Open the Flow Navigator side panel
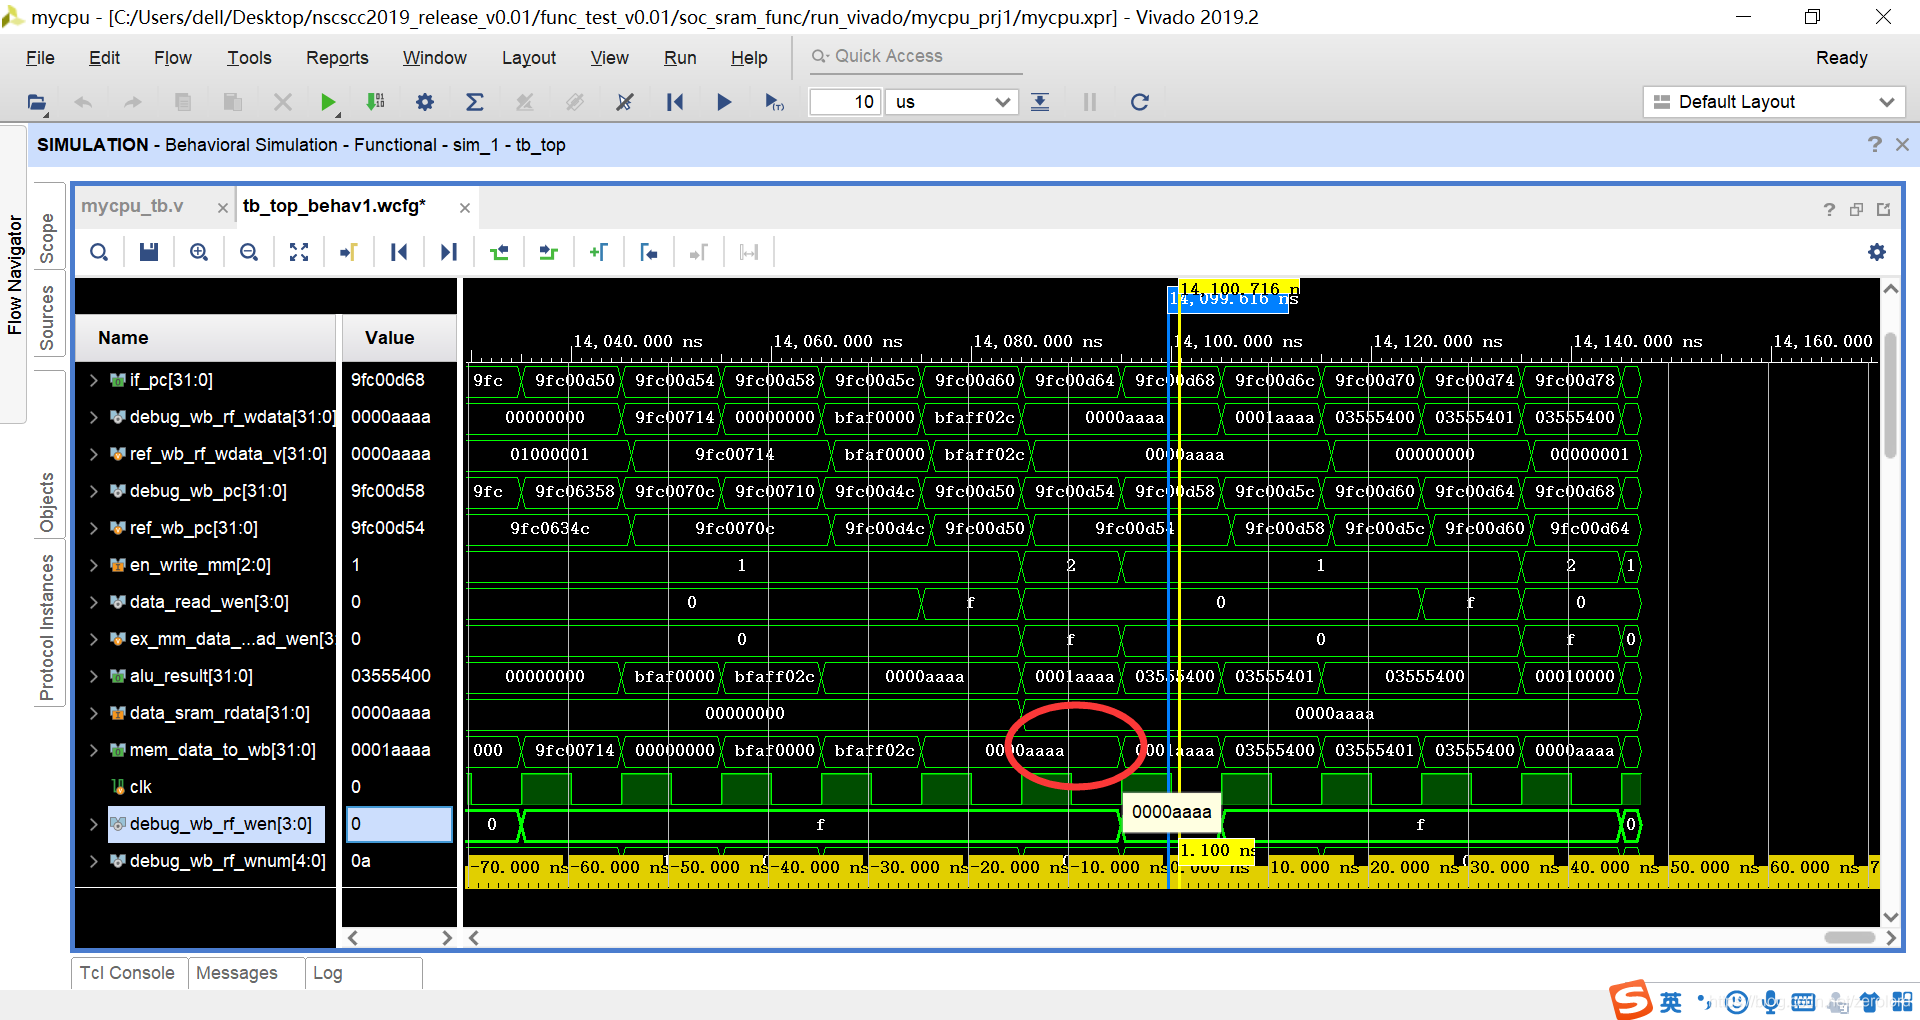 (x=14, y=274)
